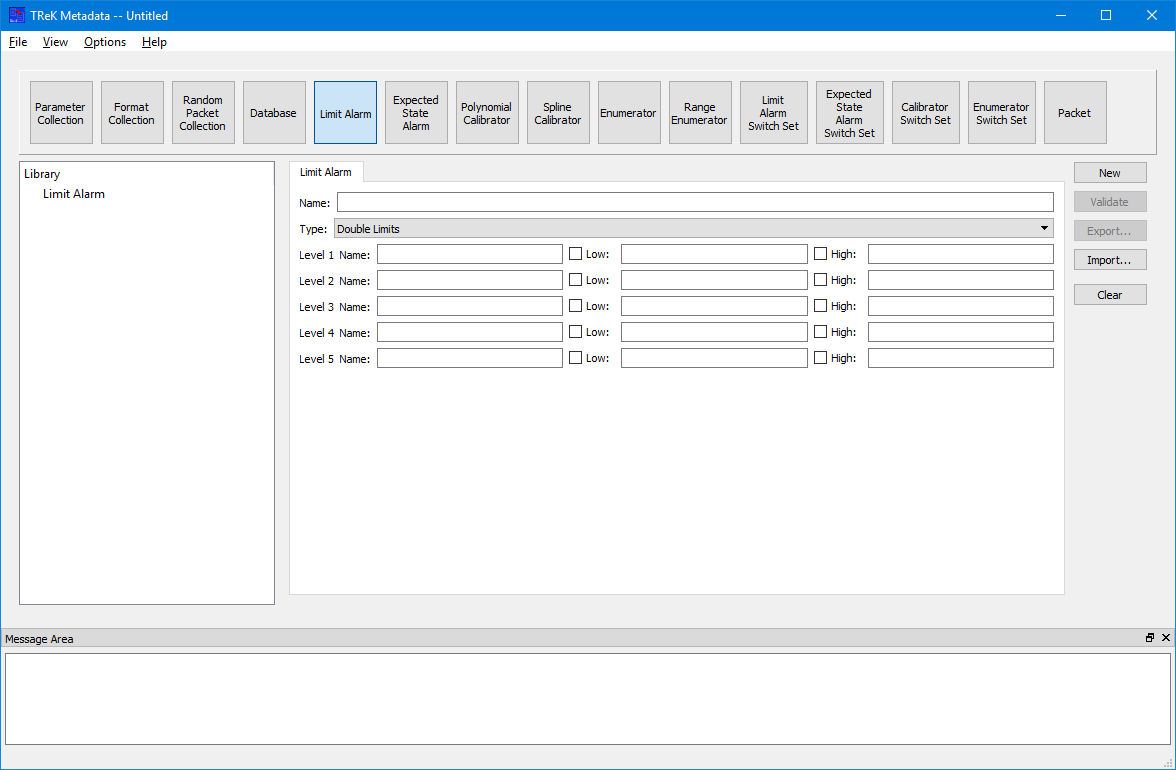Open the Parameter Collection toolbar button
The width and height of the screenshot is (1176, 770).
click(x=61, y=113)
